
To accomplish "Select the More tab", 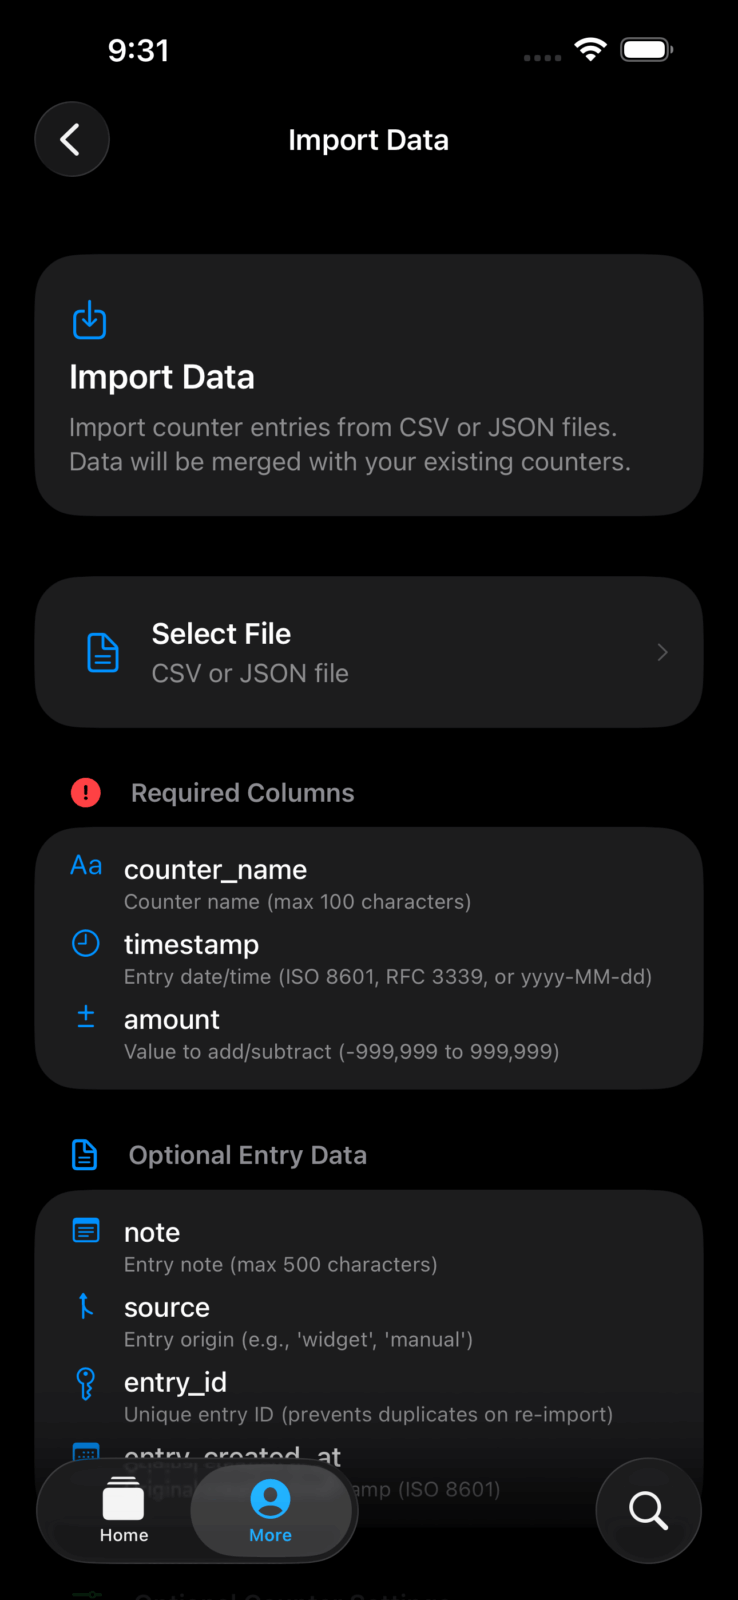I will coord(270,1510).
